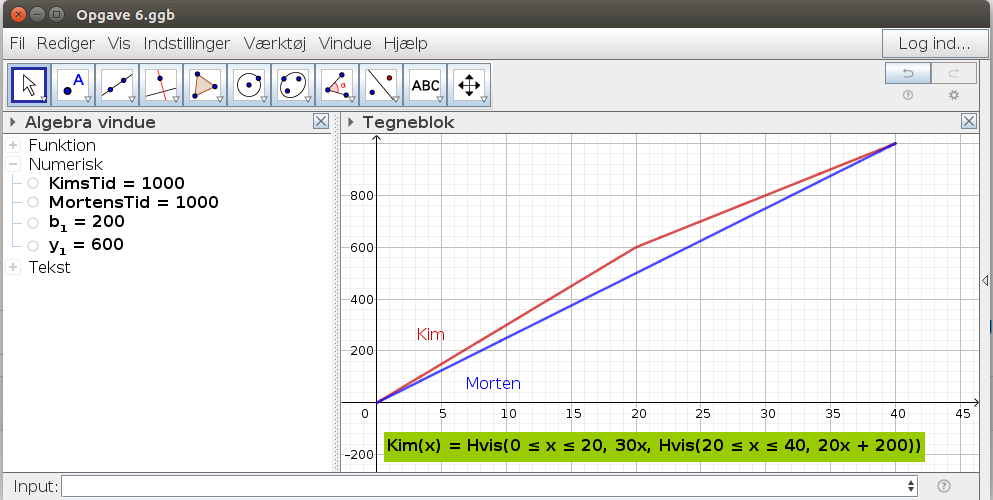Toggle visibility circle for y₁ = 600

point(33,246)
